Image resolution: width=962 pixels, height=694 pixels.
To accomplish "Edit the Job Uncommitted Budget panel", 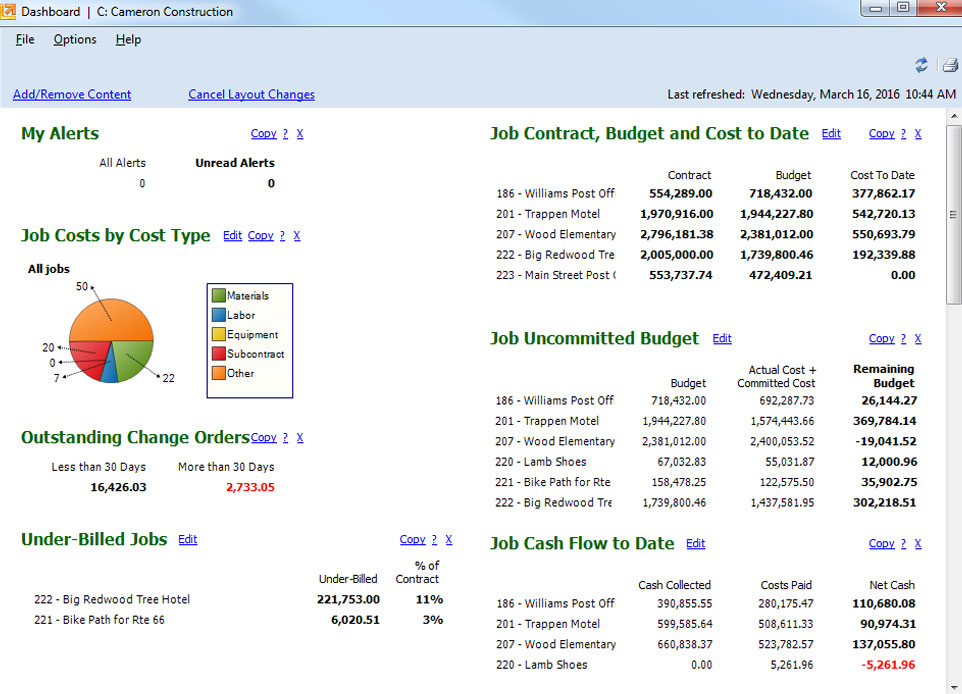I will coord(722,338).
